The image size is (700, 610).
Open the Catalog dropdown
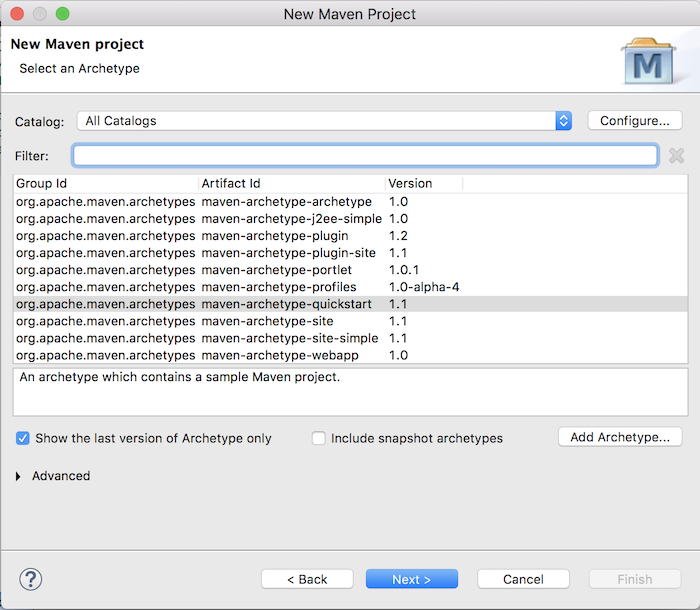325,121
